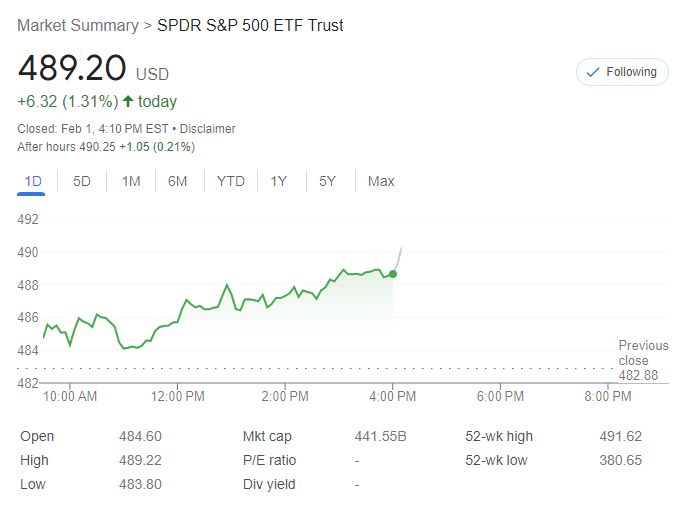The width and height of the screenshot is (685, 505).
Task: Toggle the Following button
Action: 622,72
